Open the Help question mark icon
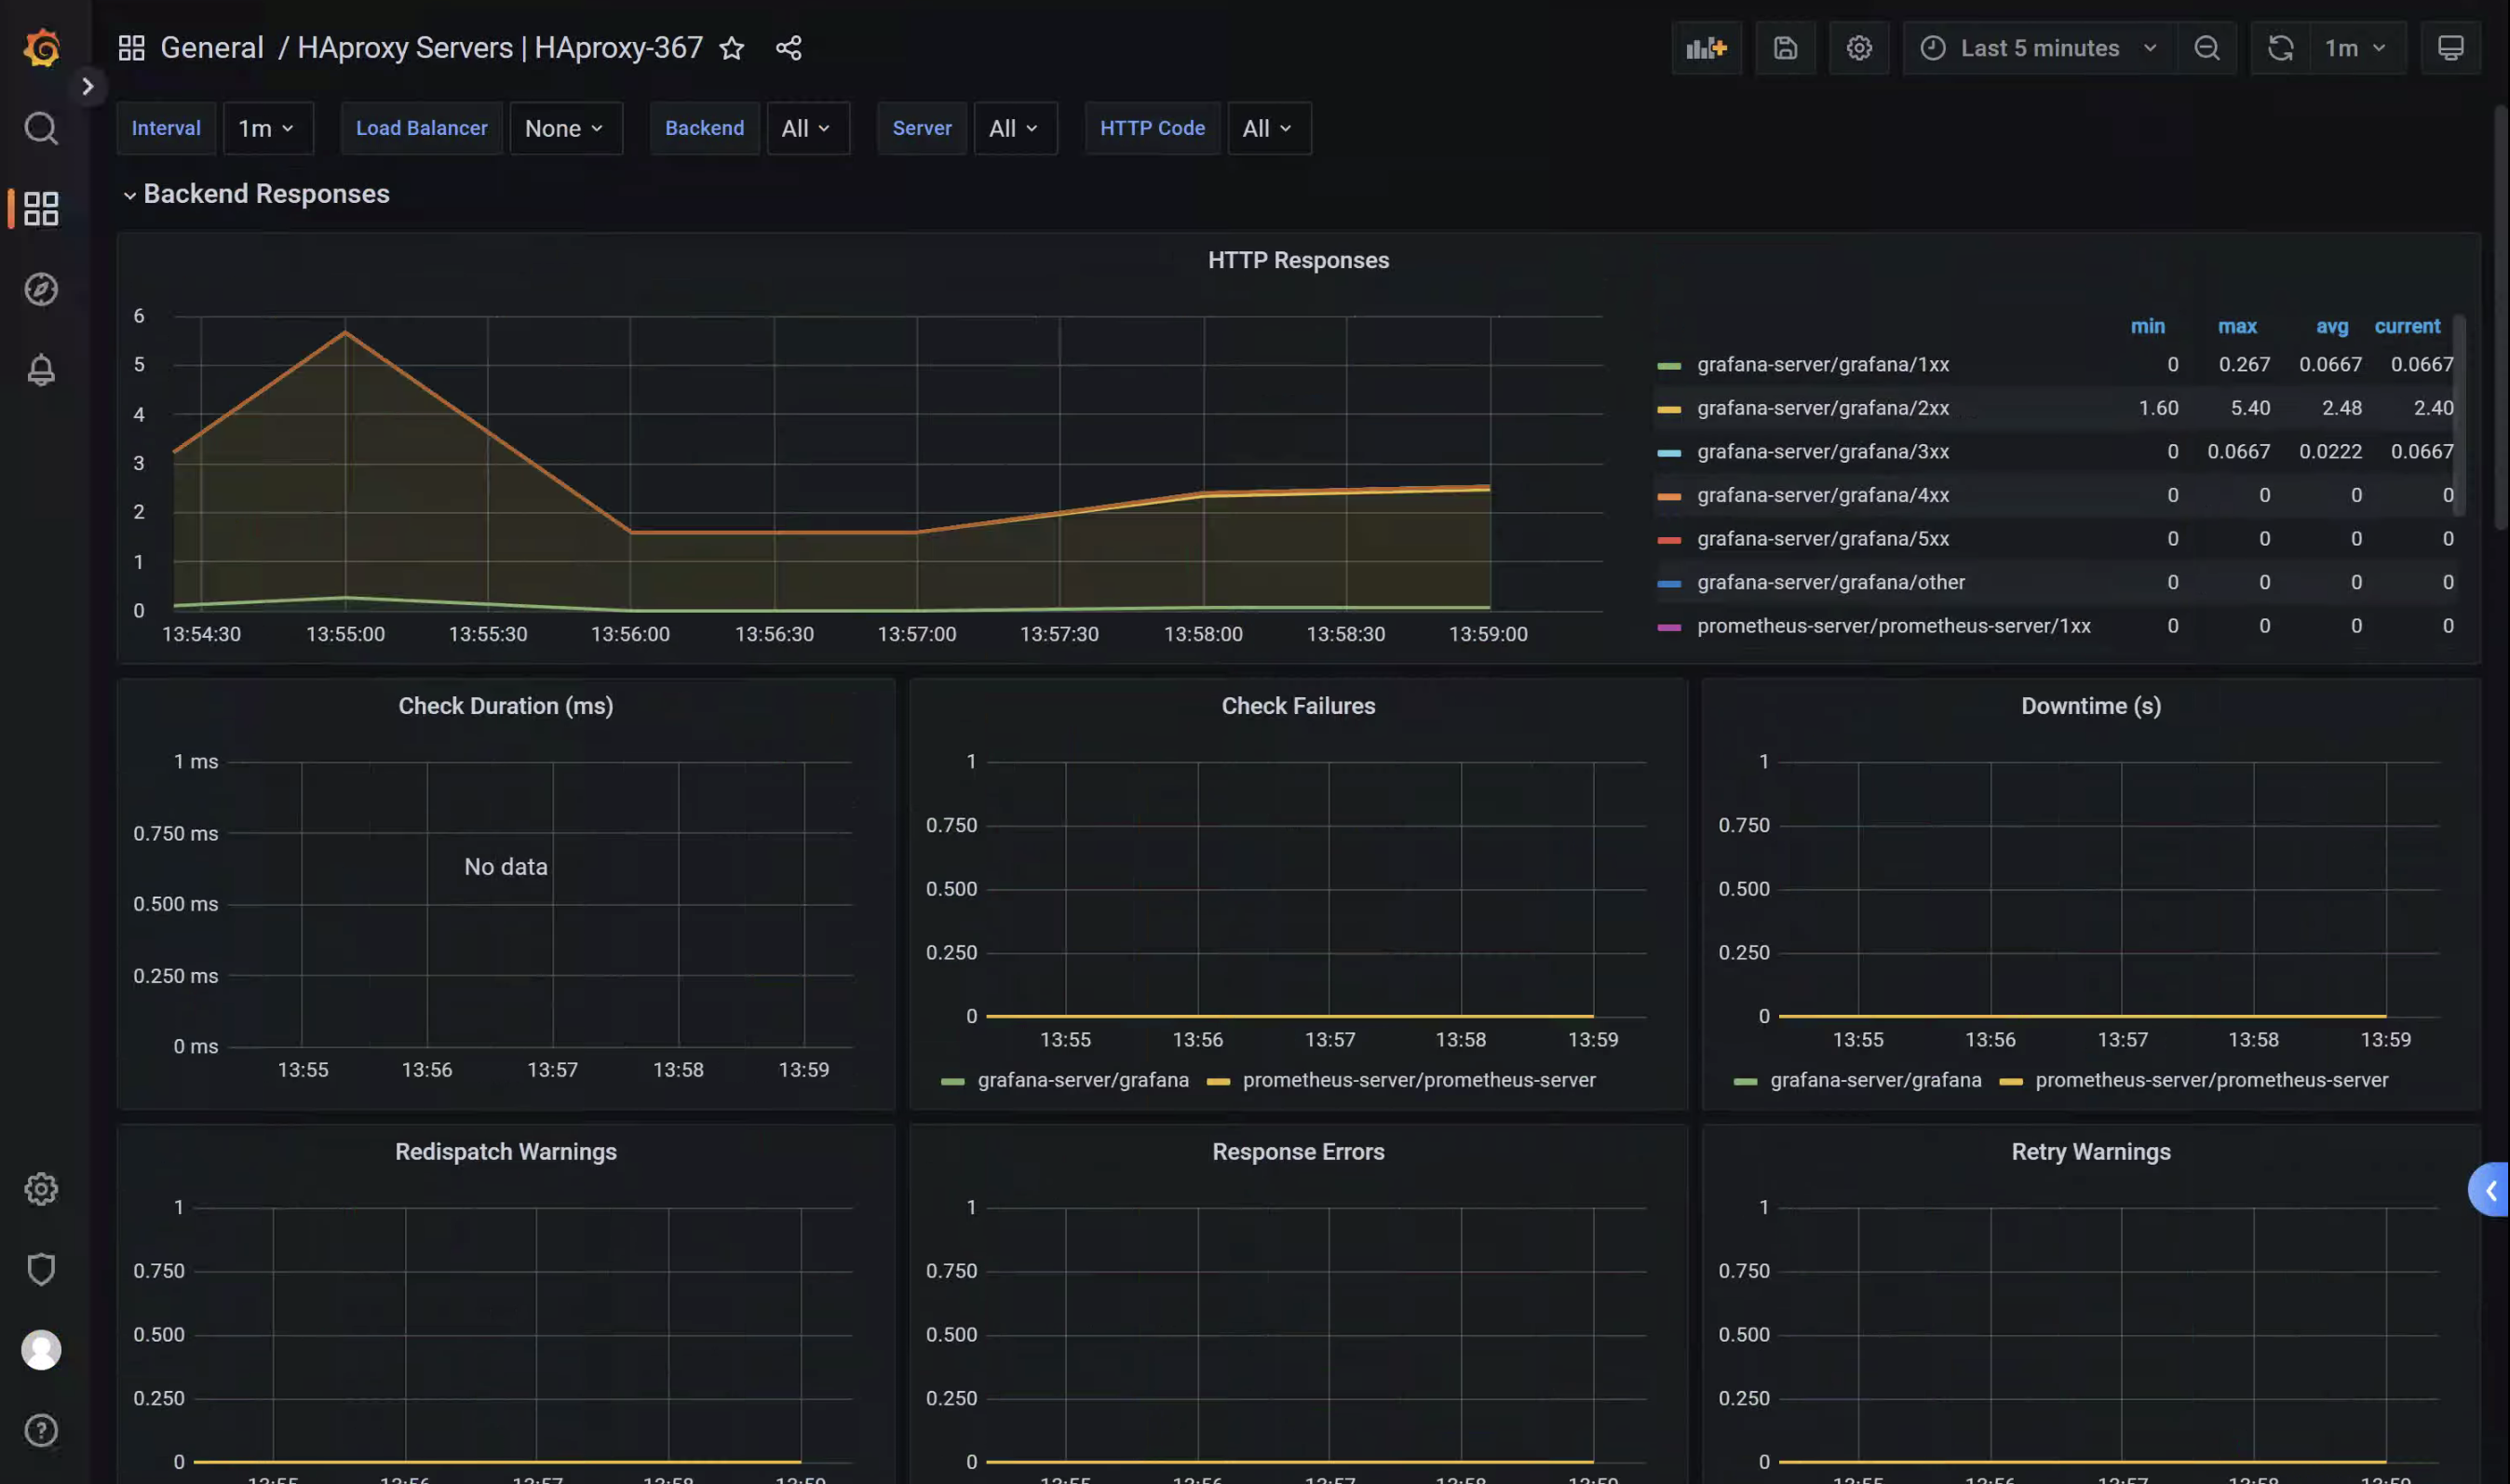The image size is (2510, 1484). coord(41,1430)
